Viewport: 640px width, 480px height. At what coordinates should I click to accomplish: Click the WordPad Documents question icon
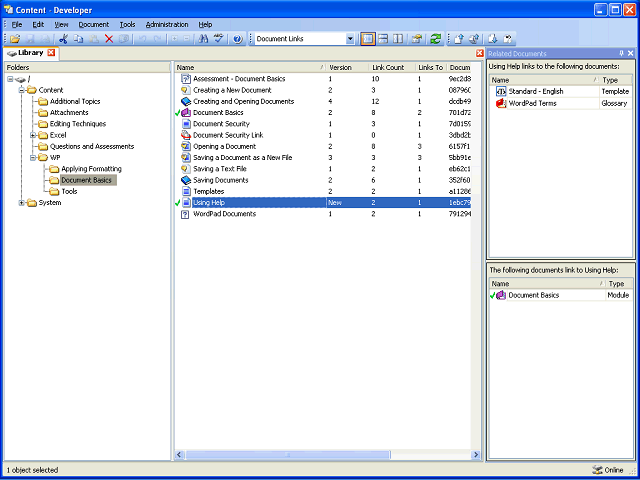click(x=185, y=214)
